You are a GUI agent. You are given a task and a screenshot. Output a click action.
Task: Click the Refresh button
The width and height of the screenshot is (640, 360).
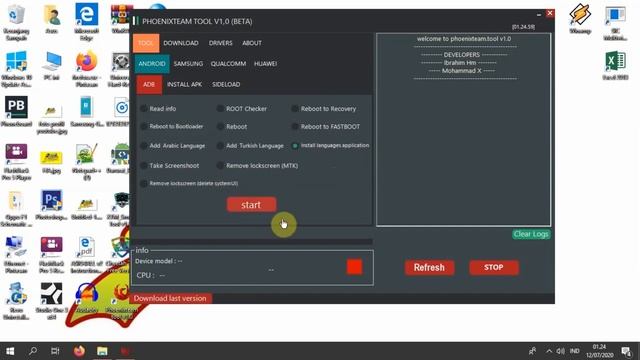429,267
